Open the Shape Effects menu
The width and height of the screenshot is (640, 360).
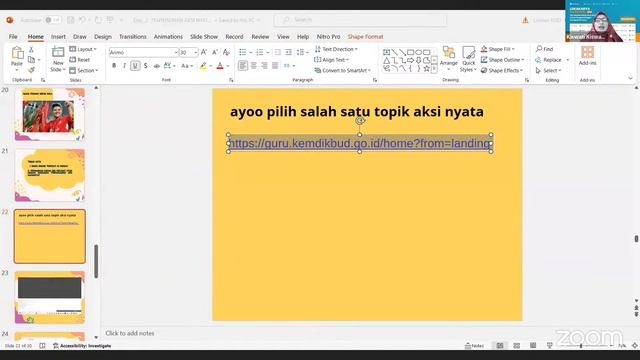coord(502,71)
